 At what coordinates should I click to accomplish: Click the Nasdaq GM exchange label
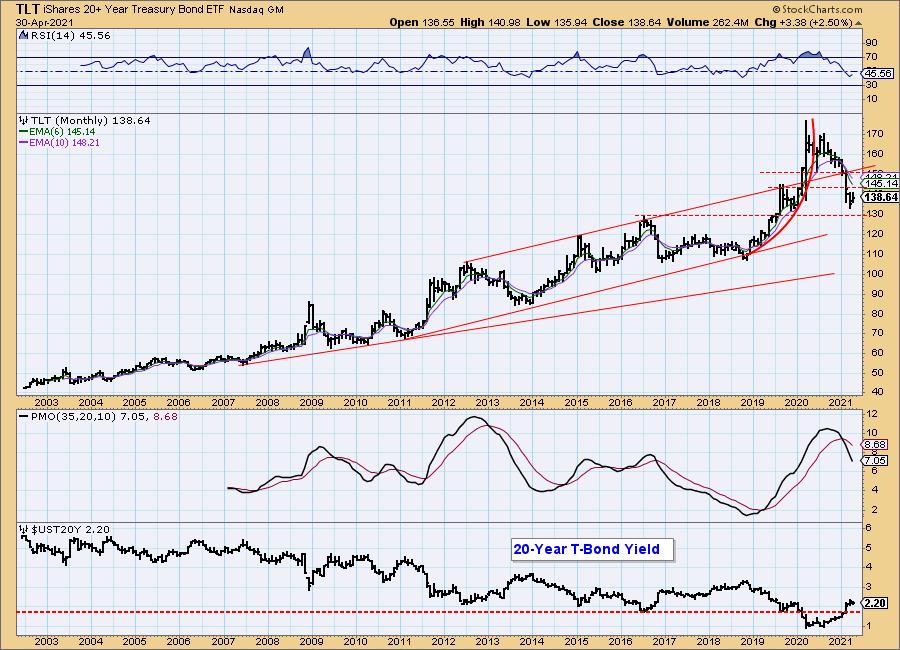(257, 10)
